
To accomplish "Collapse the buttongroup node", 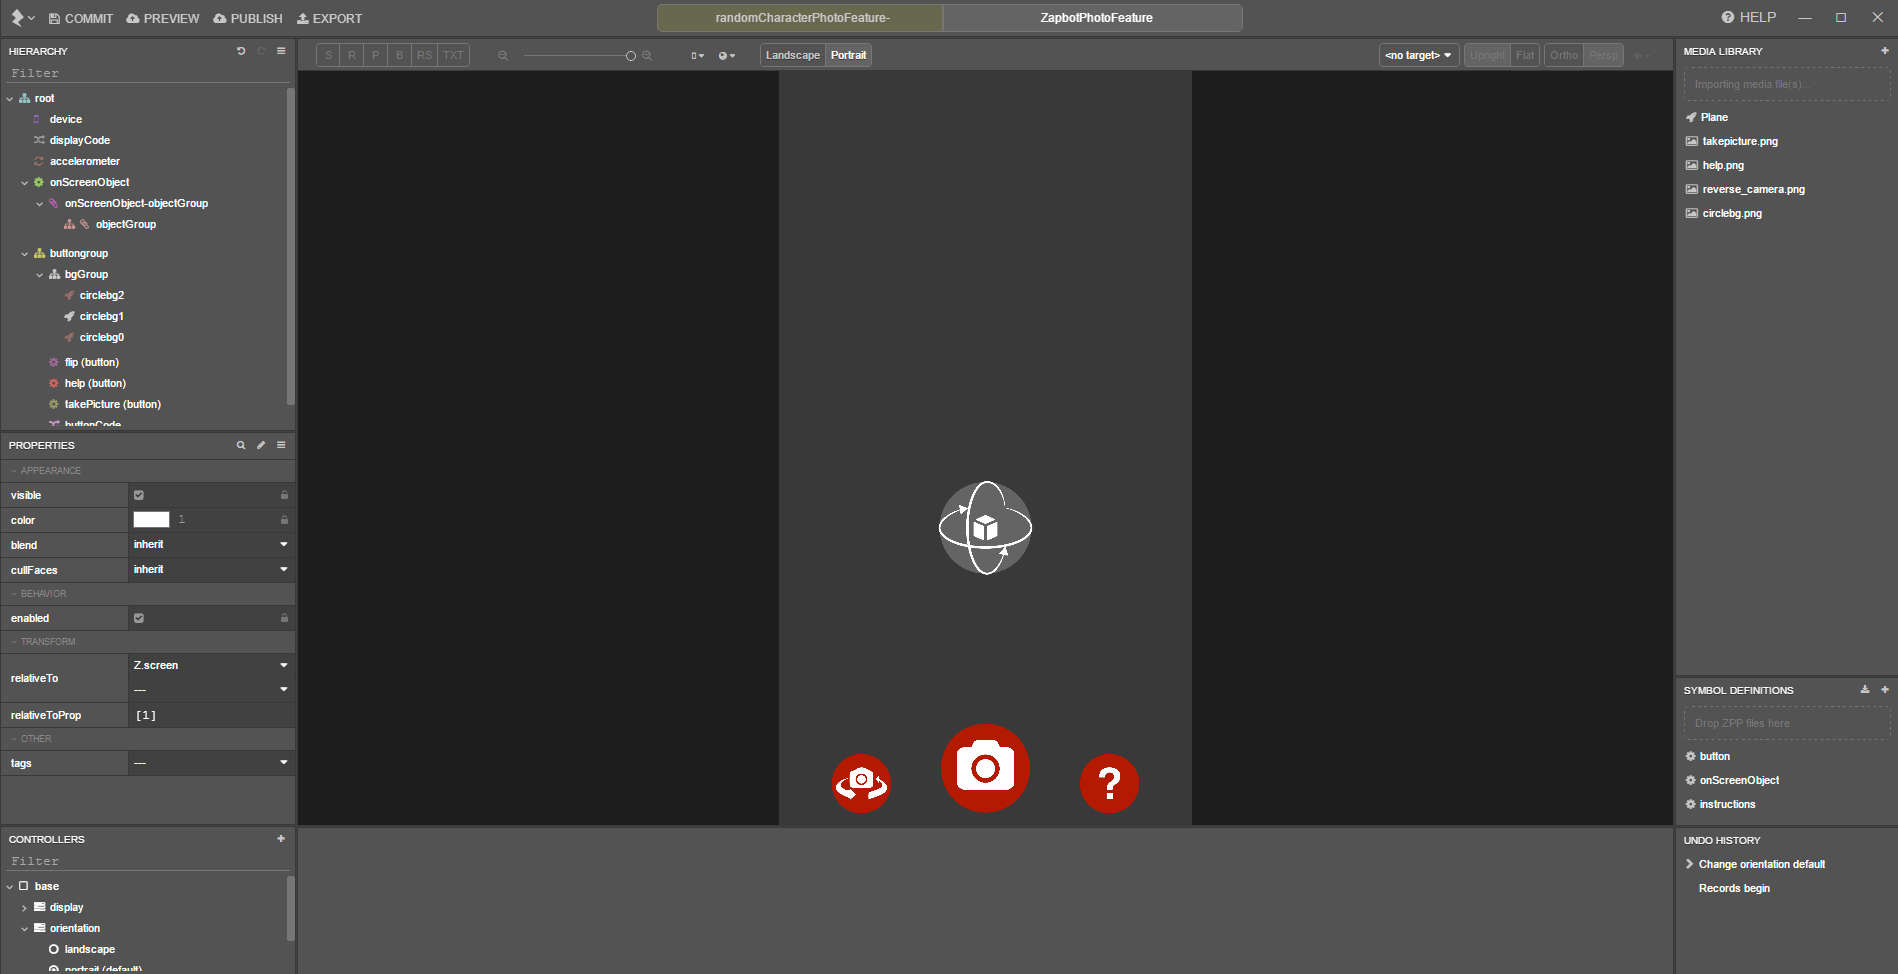I will (x=25, y=254).
